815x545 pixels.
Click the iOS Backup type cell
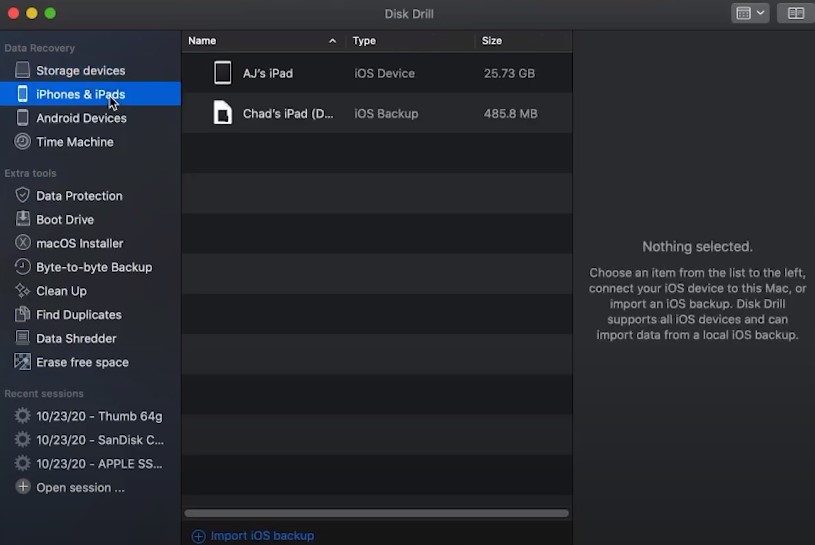click(x=386, y=113)
